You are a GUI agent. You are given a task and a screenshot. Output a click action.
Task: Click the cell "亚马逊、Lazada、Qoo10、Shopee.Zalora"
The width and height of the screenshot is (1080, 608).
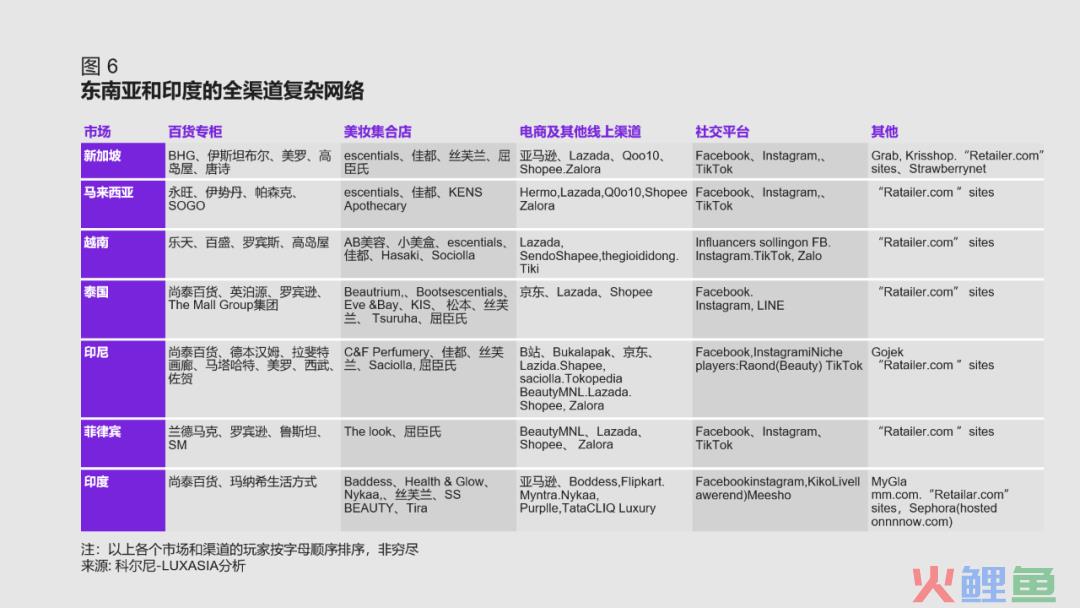pyautogui.click(x=604, y=160)
